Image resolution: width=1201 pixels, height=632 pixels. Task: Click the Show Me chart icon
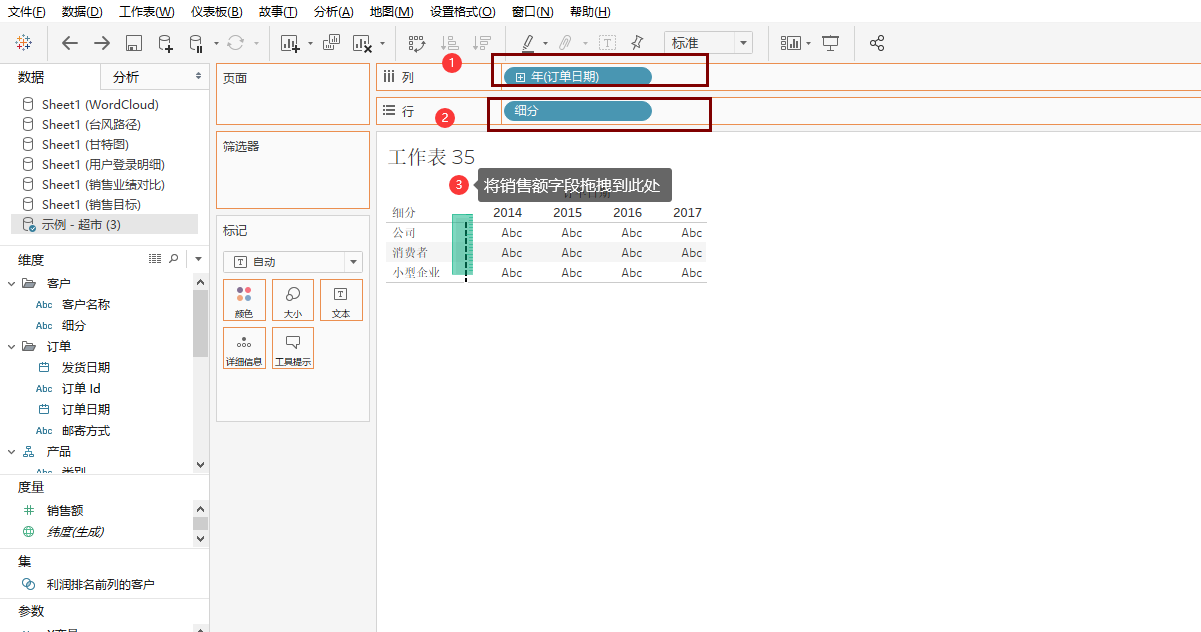(x=791, y=43)
